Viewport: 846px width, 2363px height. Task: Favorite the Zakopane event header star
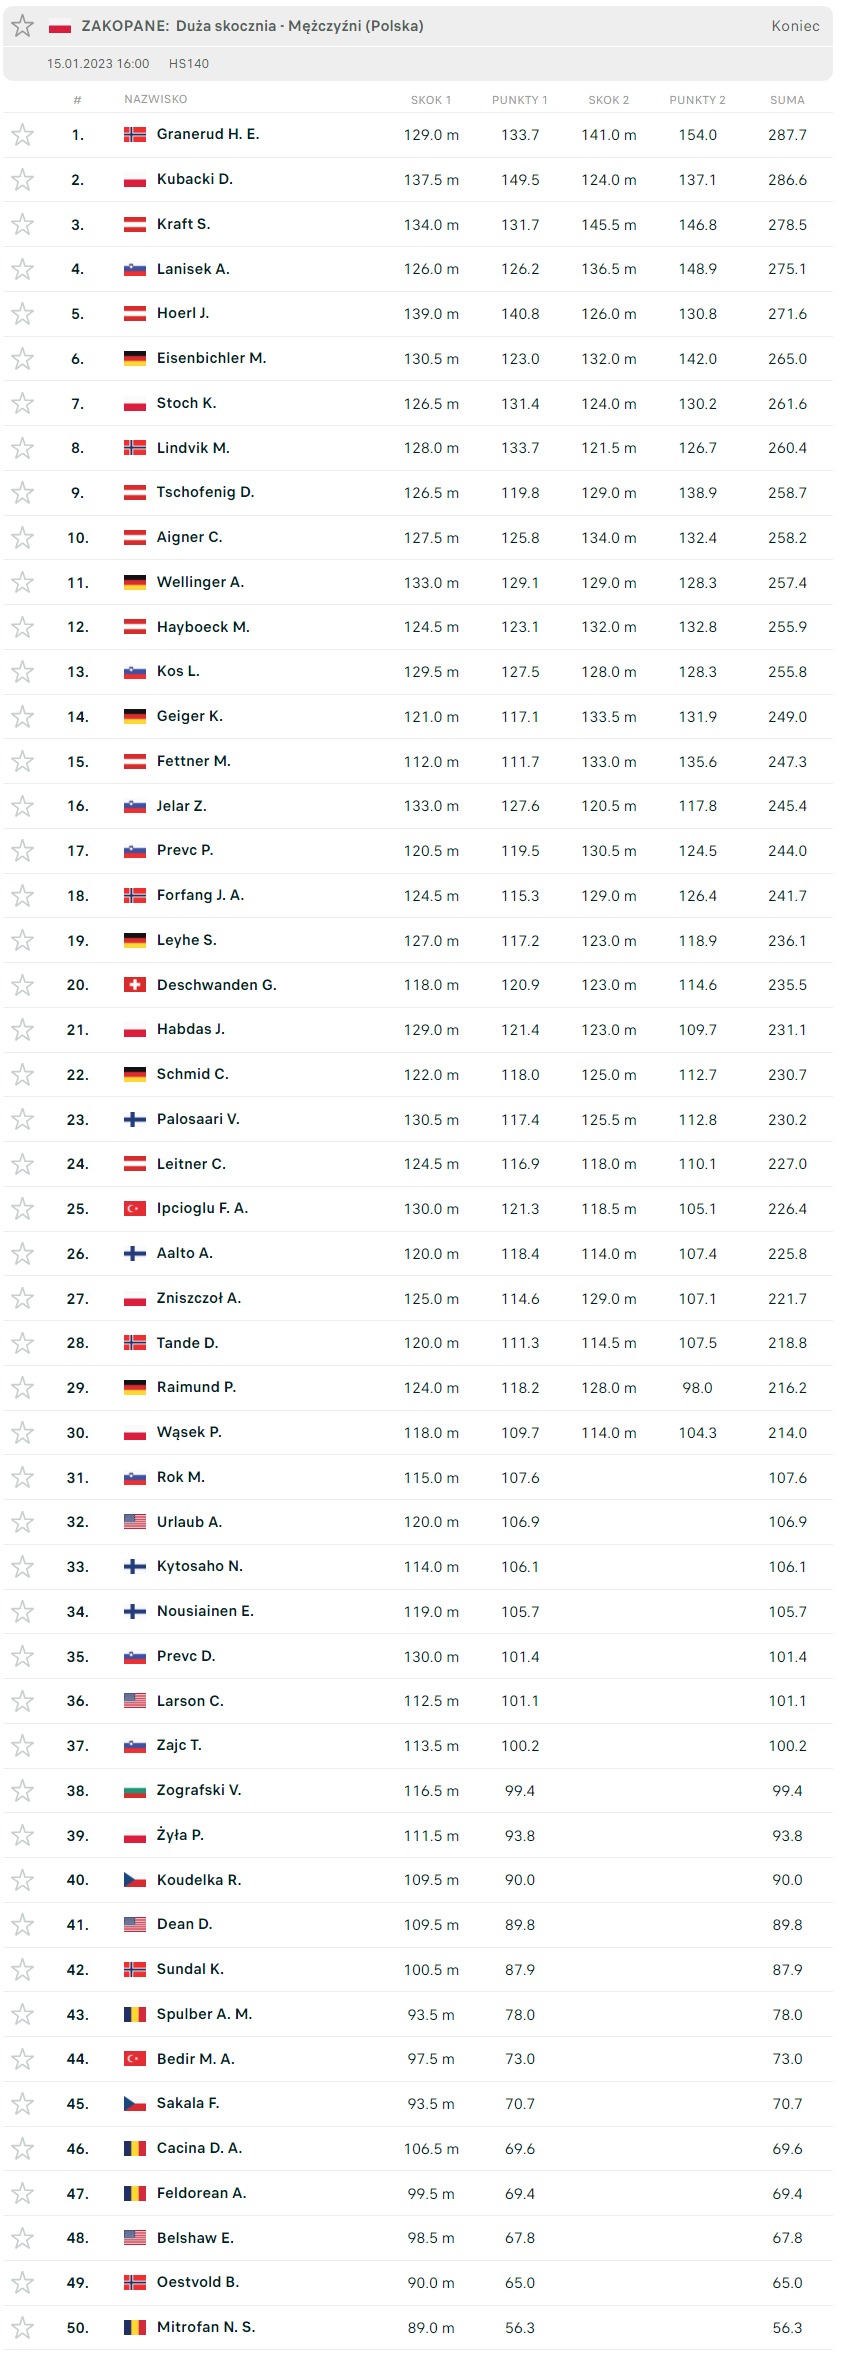pyautogui.click(x=22, y=26)
